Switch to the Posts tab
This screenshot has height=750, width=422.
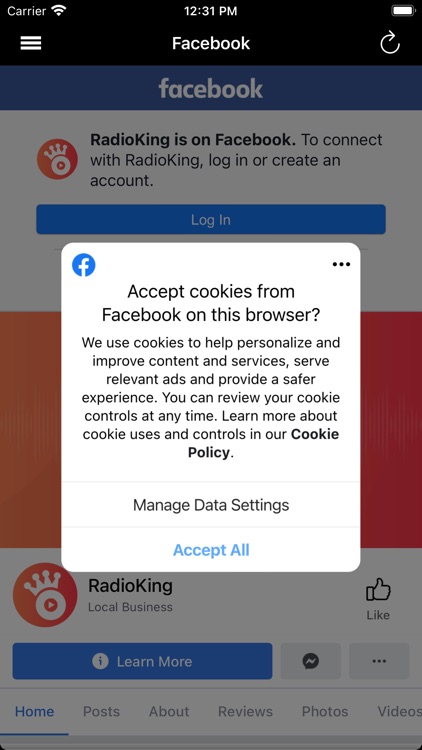tap(101, 711)
